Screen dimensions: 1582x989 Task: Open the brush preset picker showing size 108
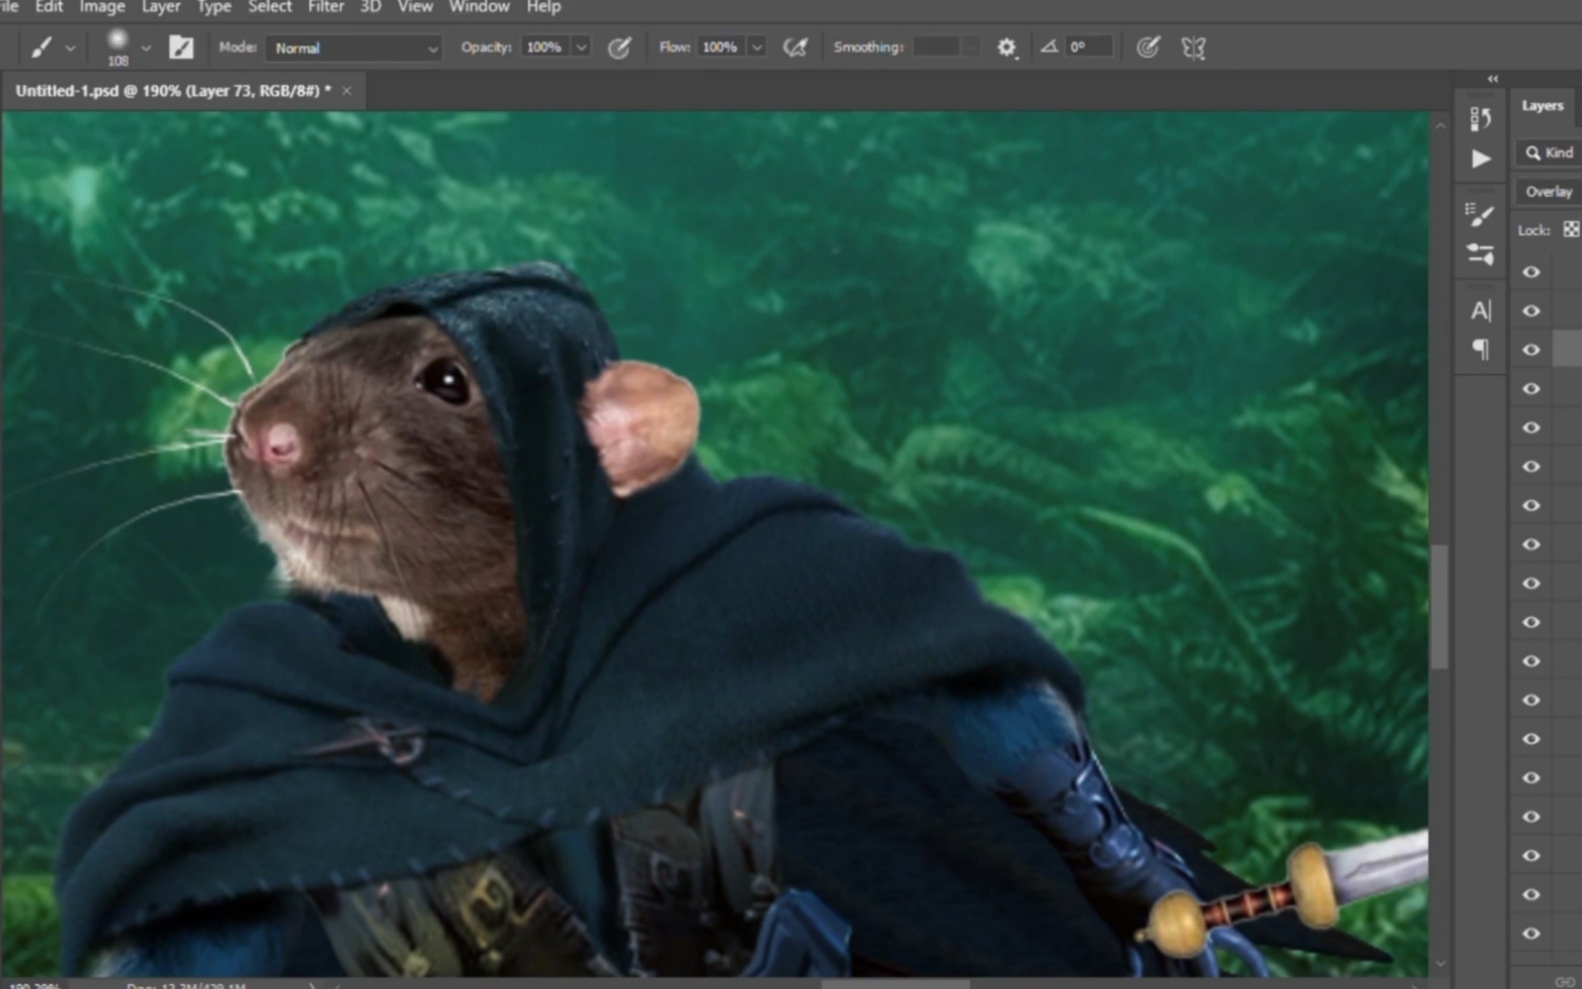[118, 47]
